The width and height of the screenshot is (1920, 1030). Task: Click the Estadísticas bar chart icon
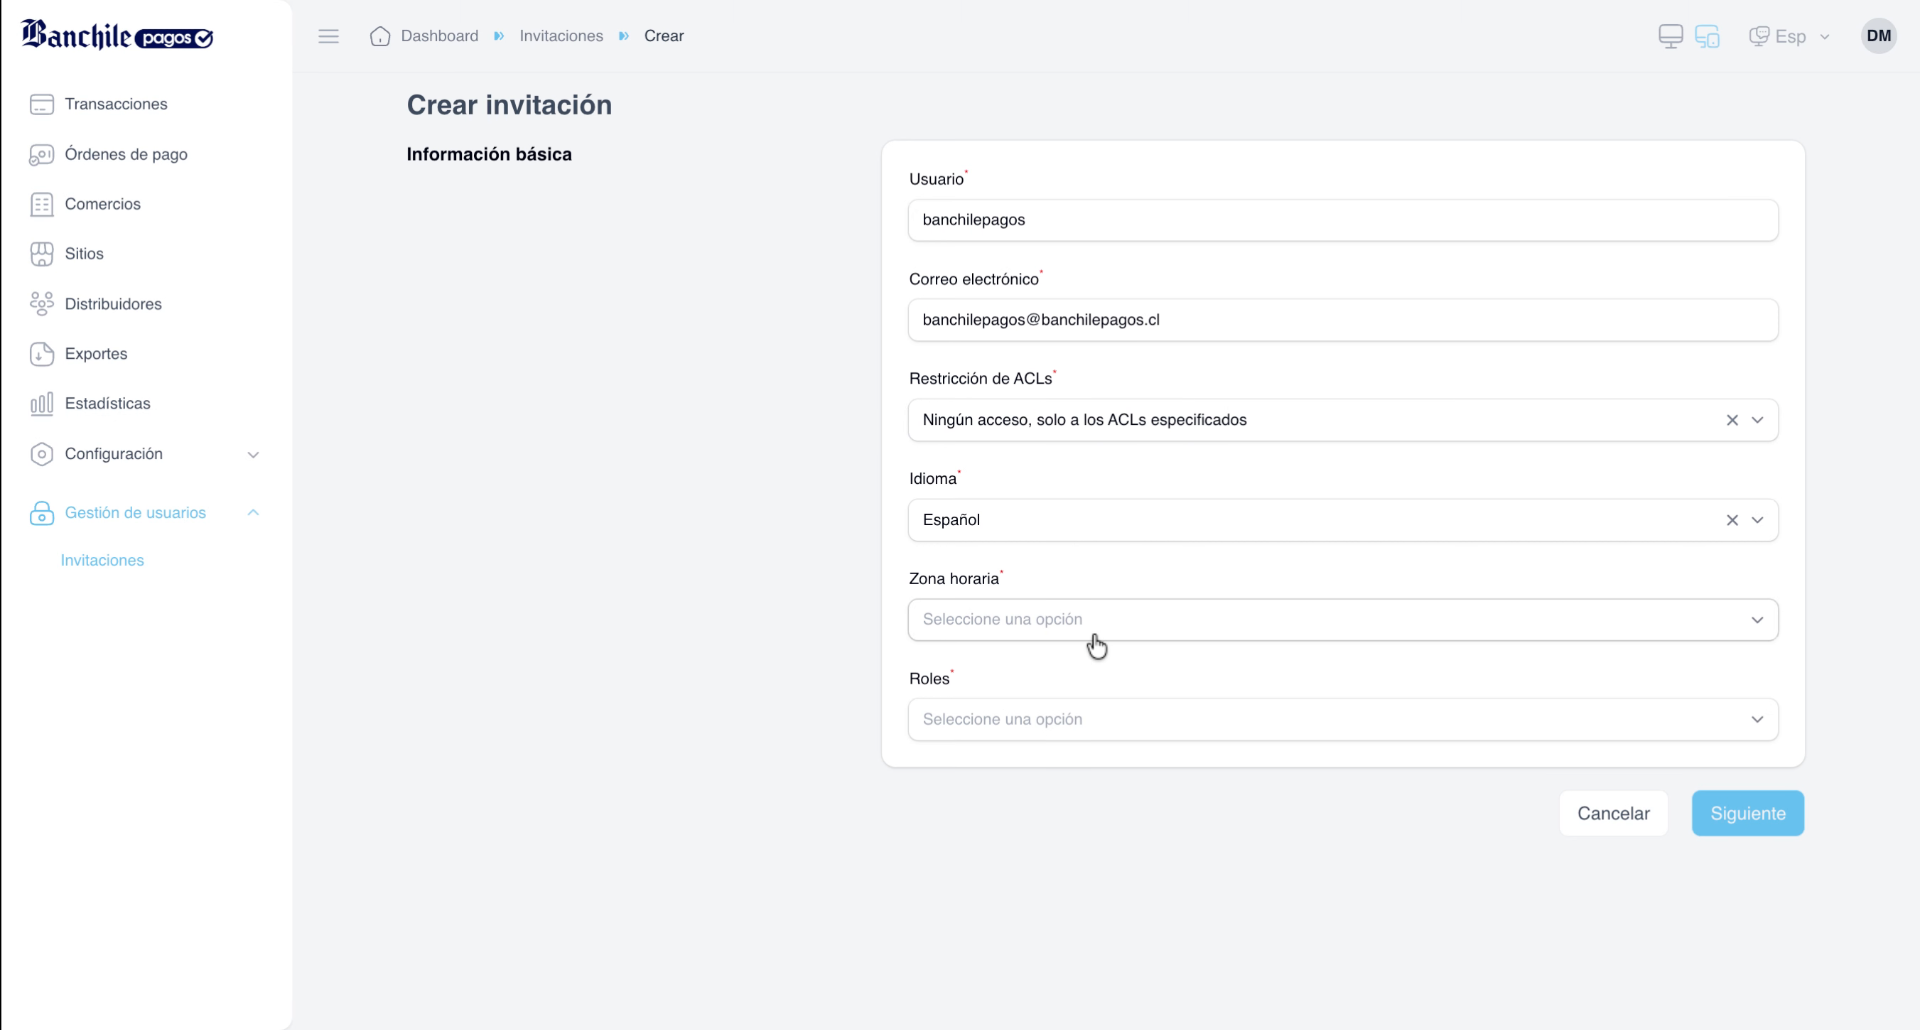coord(42,404)
